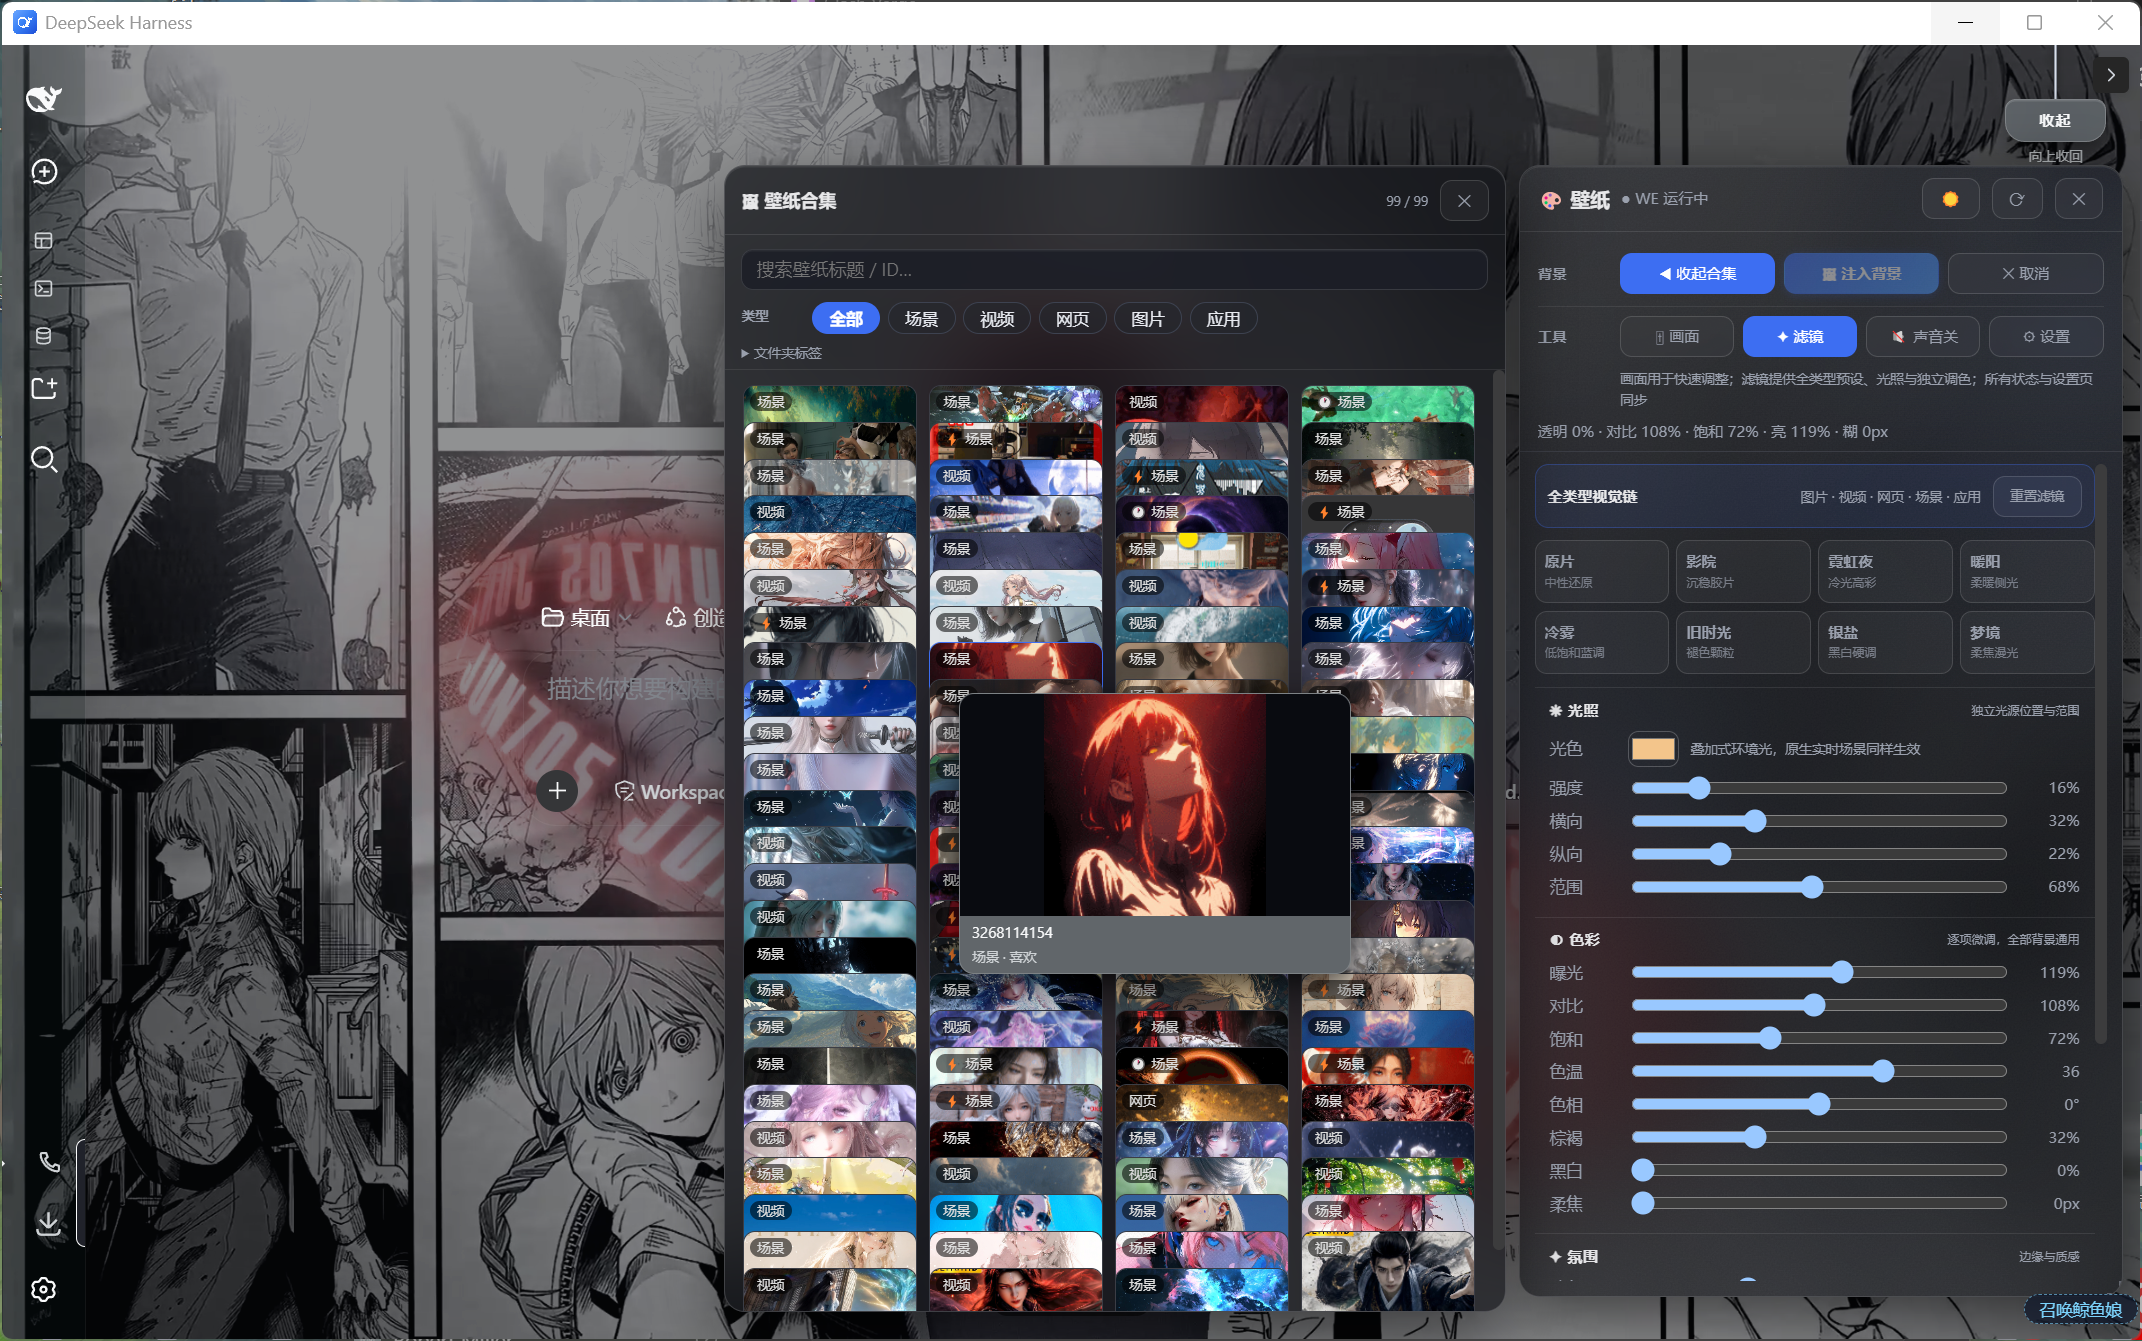Image resolution: width=2142 pixels, height=1341 pixels.
Task: Apply the 旧时光 filter preset
Action: click(x=1744, y=642)
